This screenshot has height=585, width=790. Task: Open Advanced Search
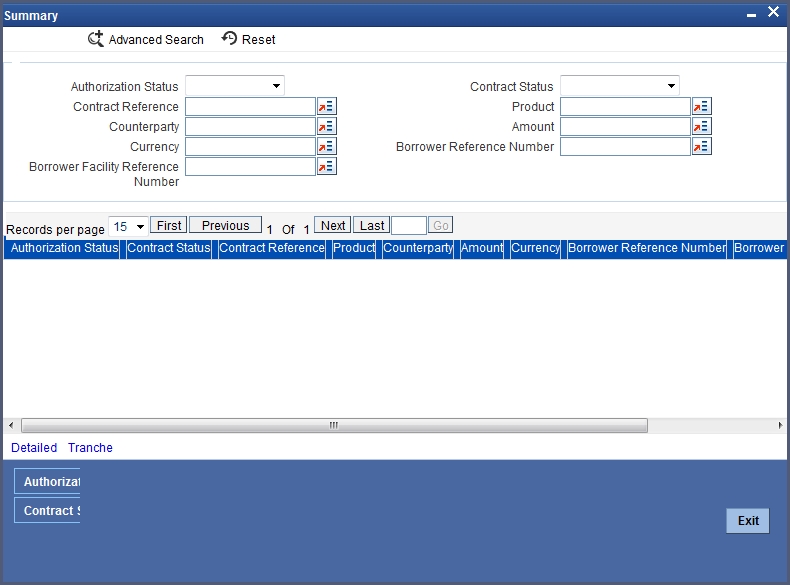point(146,39)
